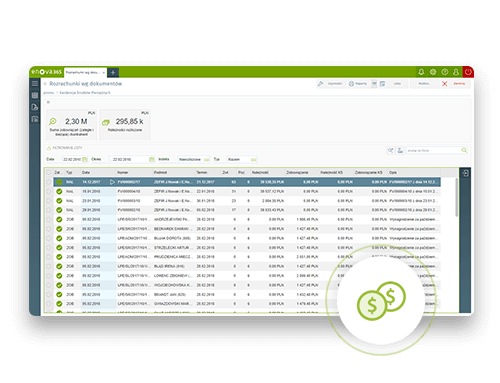Select row checkbox for date 23.01.2018

tap(49, 201)
